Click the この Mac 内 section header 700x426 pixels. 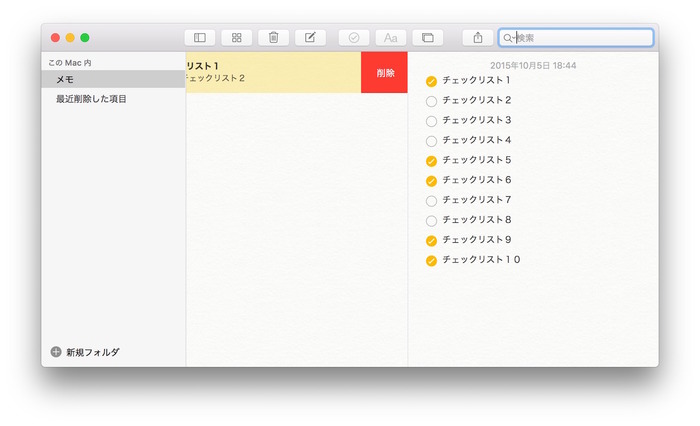[70, 63]
